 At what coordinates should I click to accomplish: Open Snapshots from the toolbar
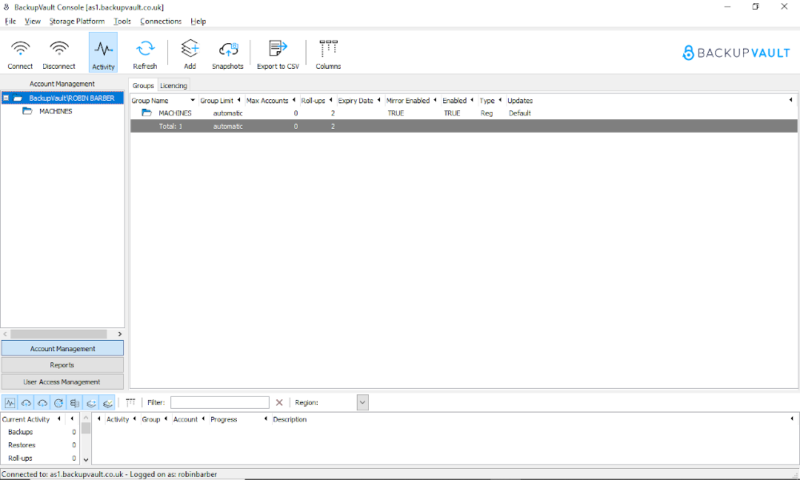[228, 52]
